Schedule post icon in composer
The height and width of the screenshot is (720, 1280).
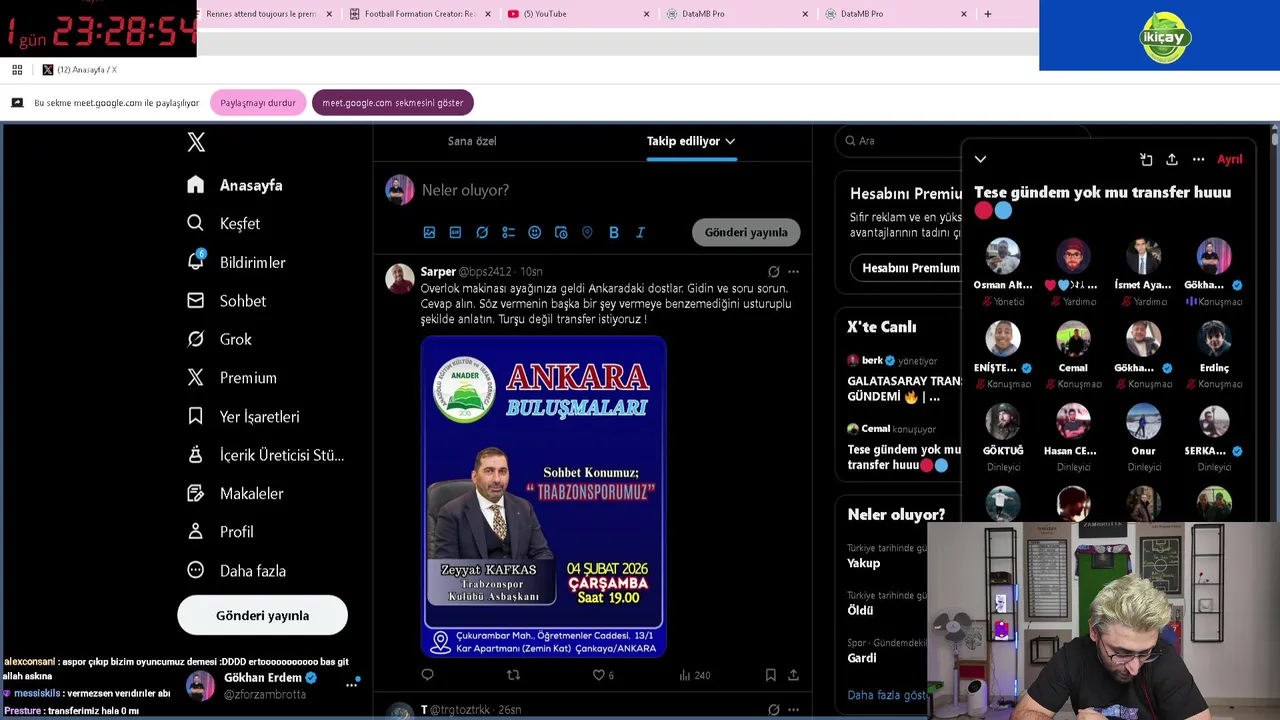pyautogui.click(x=561, y=232)
